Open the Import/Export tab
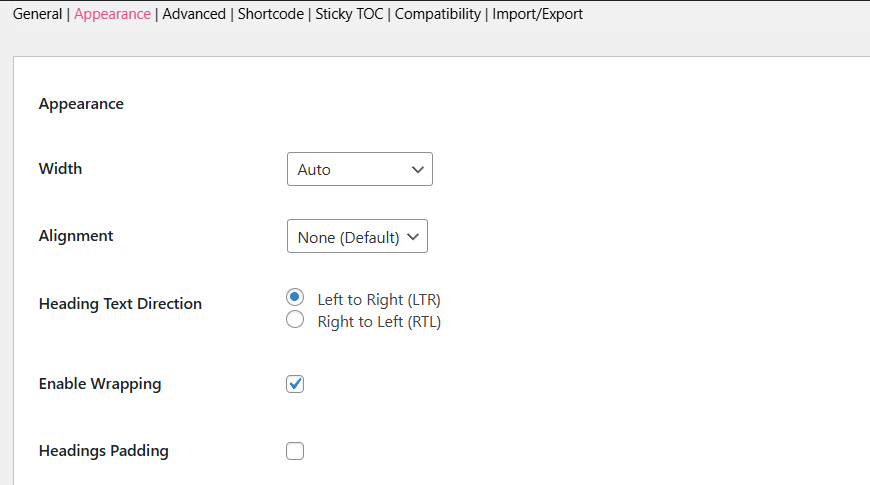This screenshot has height=485, width=870. point(537,14)
